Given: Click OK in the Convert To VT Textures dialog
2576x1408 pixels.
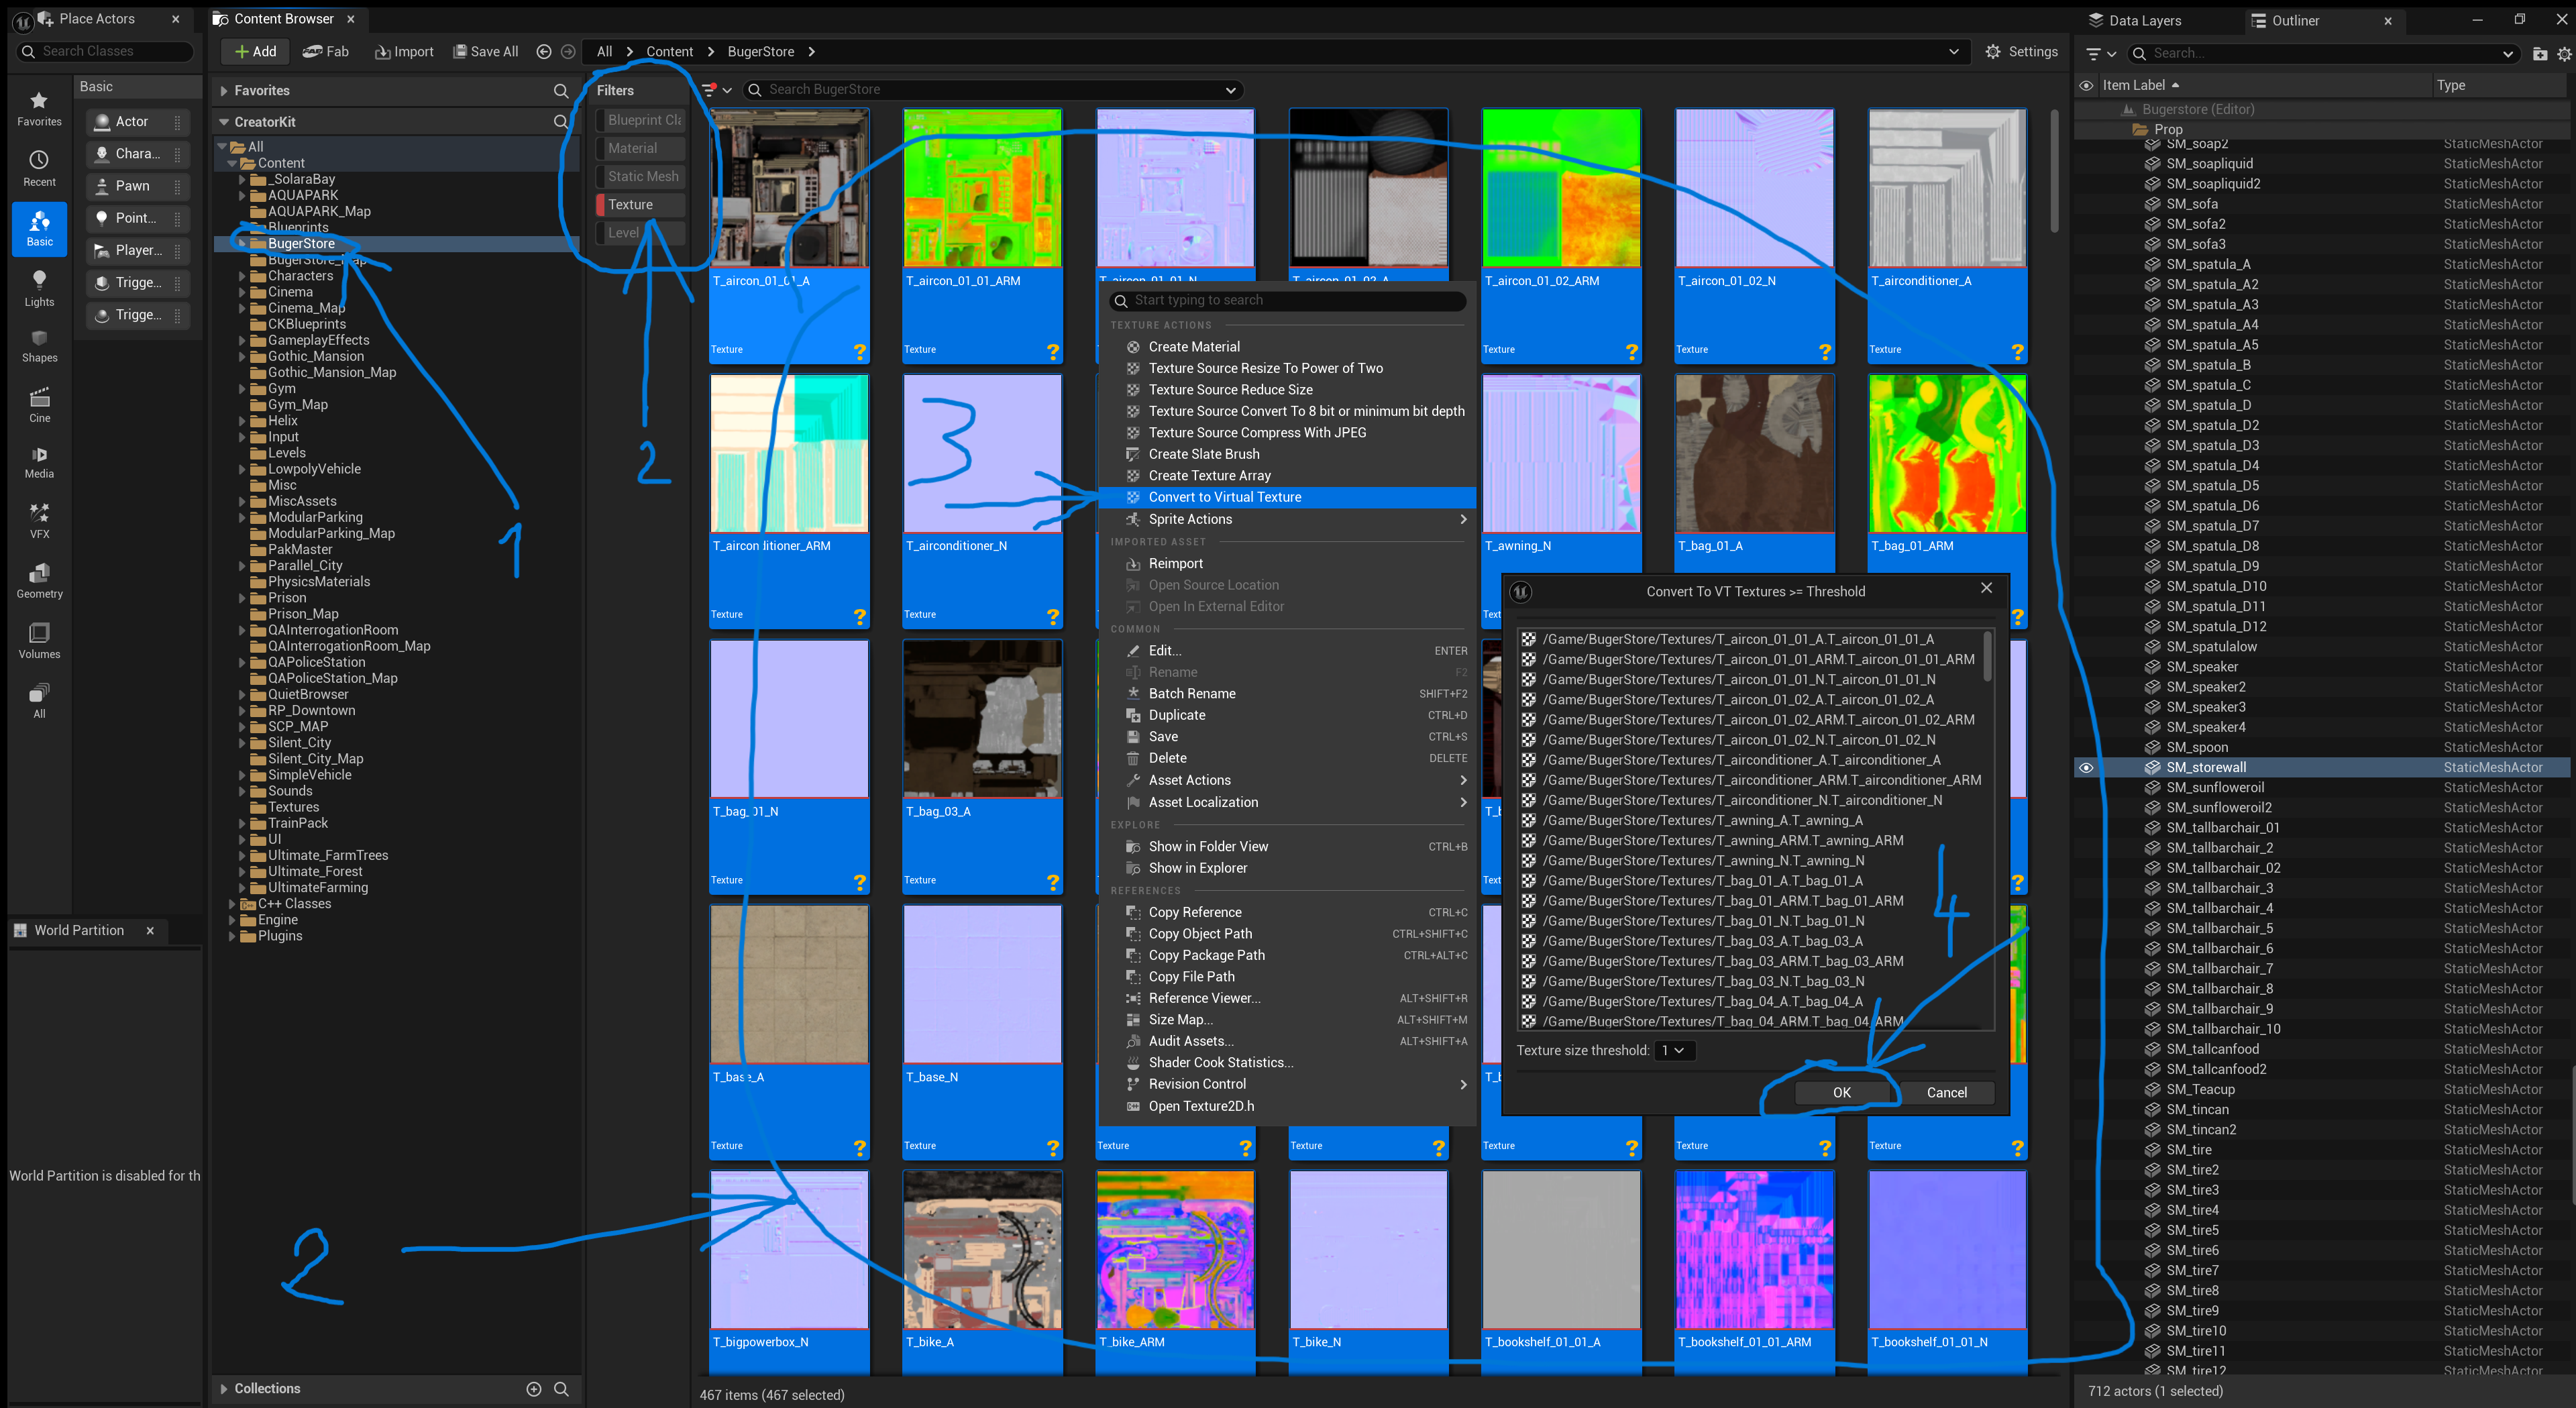Looking at the screenshot, I should [x=1841, y=1092].
